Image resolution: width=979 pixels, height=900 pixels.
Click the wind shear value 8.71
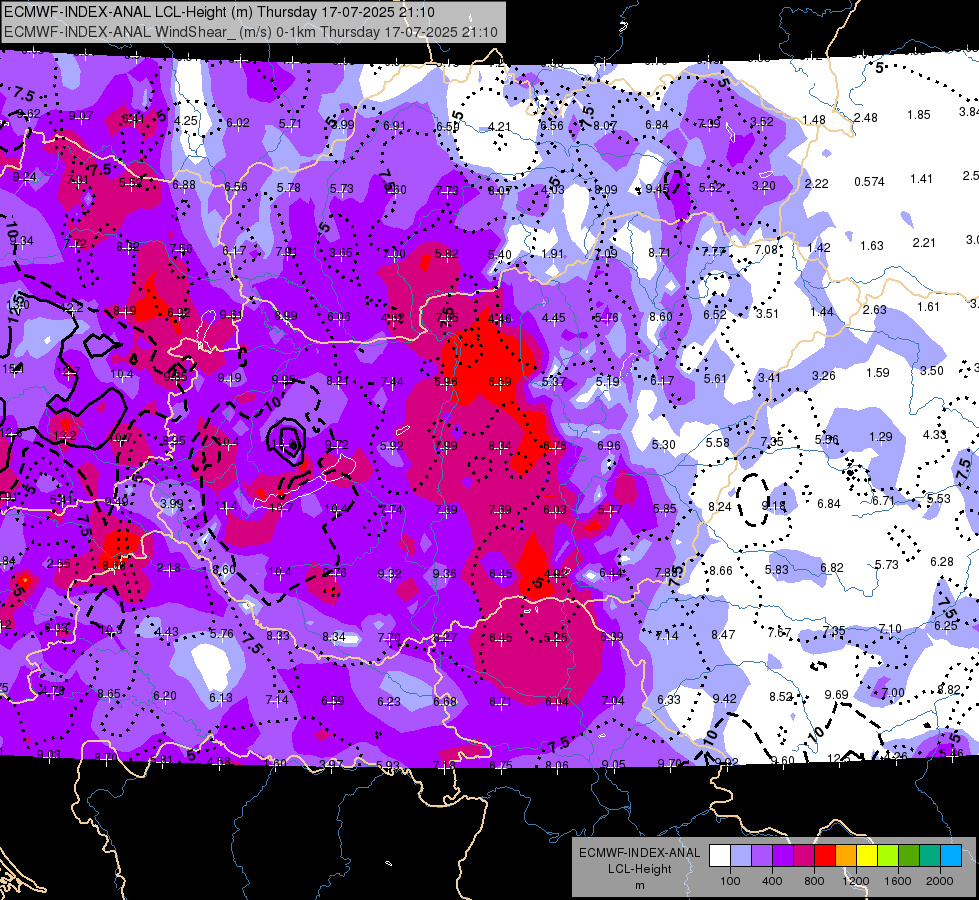click(x=659, y=252)
